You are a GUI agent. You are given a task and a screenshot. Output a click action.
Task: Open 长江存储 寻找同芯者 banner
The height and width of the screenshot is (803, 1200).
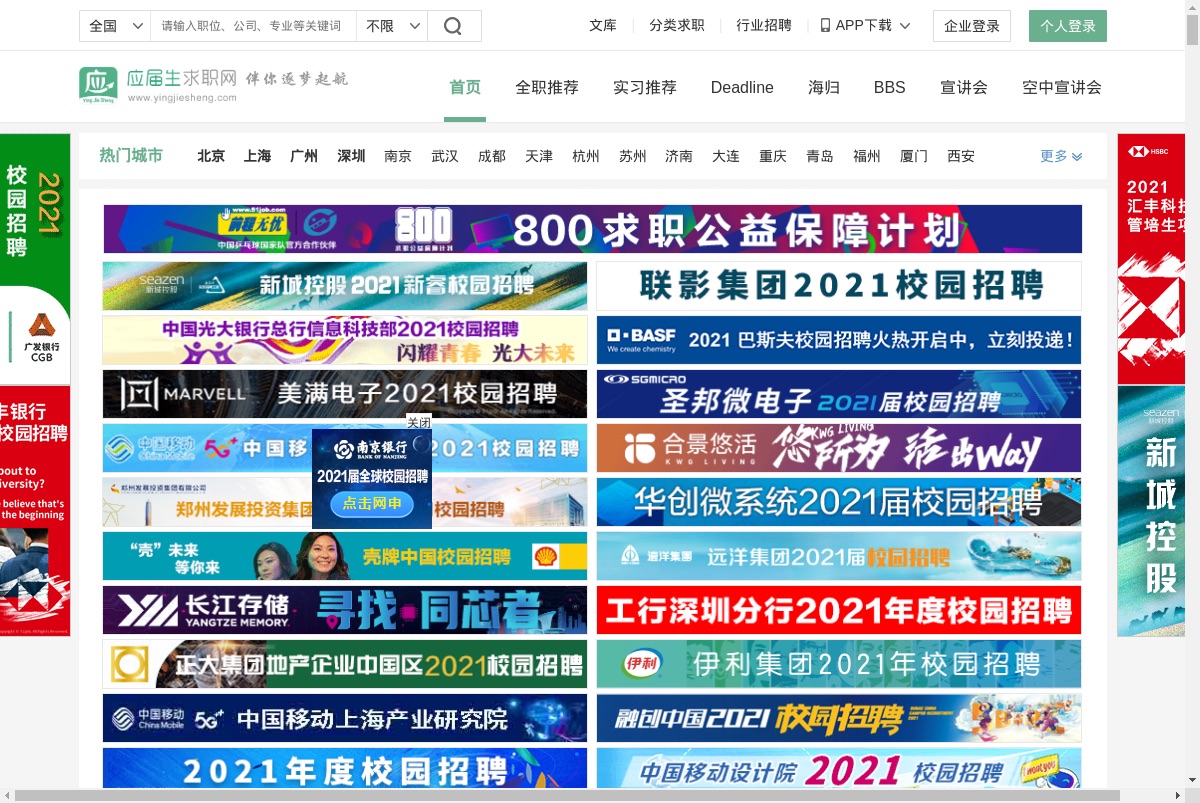(x=345, y=610)
